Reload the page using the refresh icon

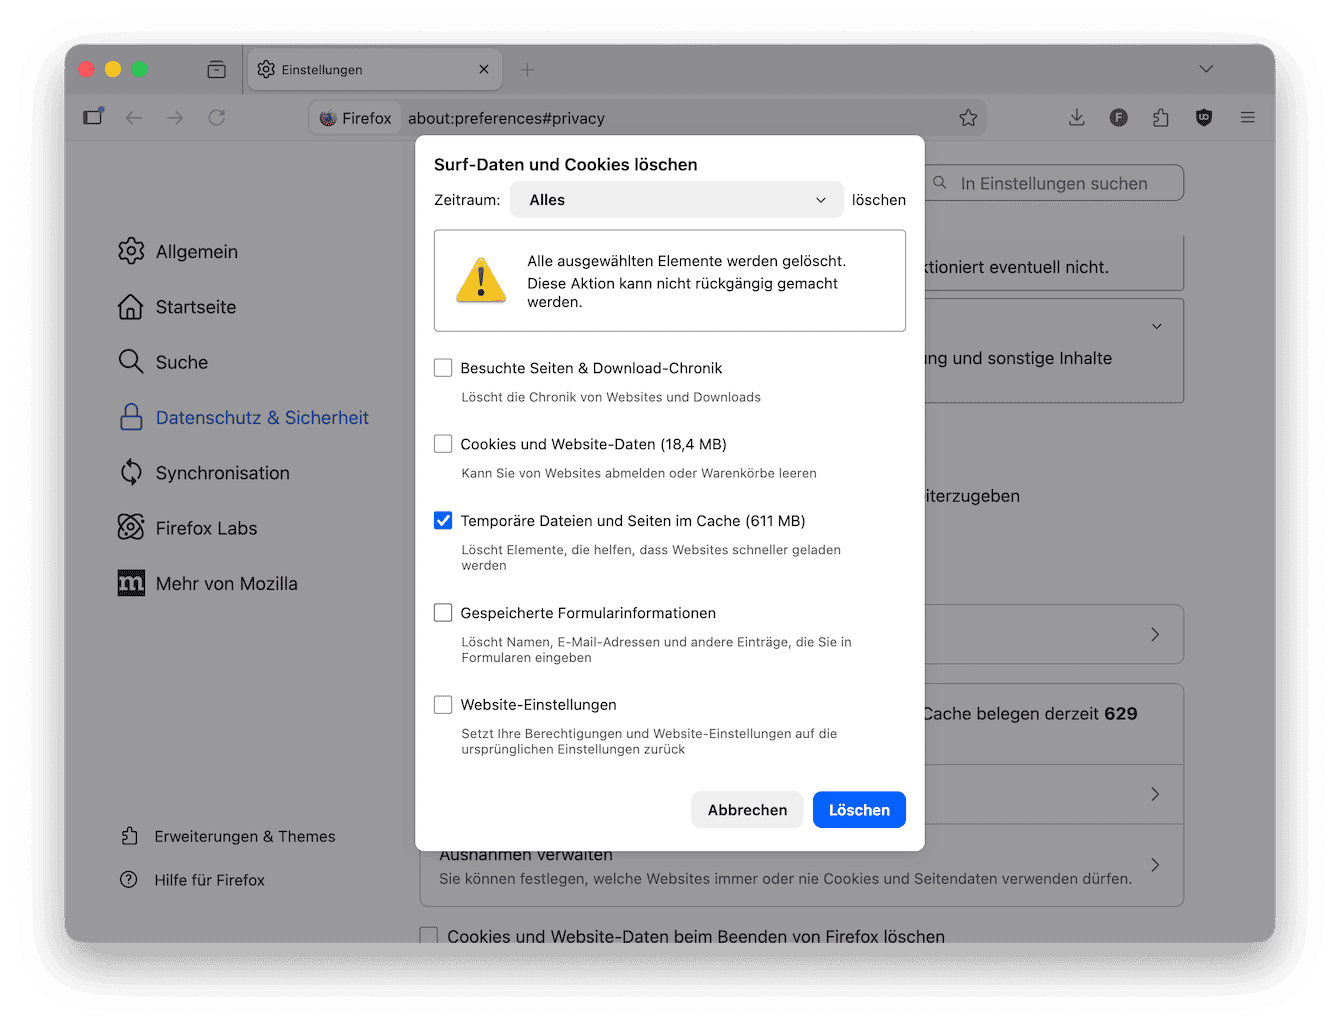pyautogui.click(x=216, y=117)
